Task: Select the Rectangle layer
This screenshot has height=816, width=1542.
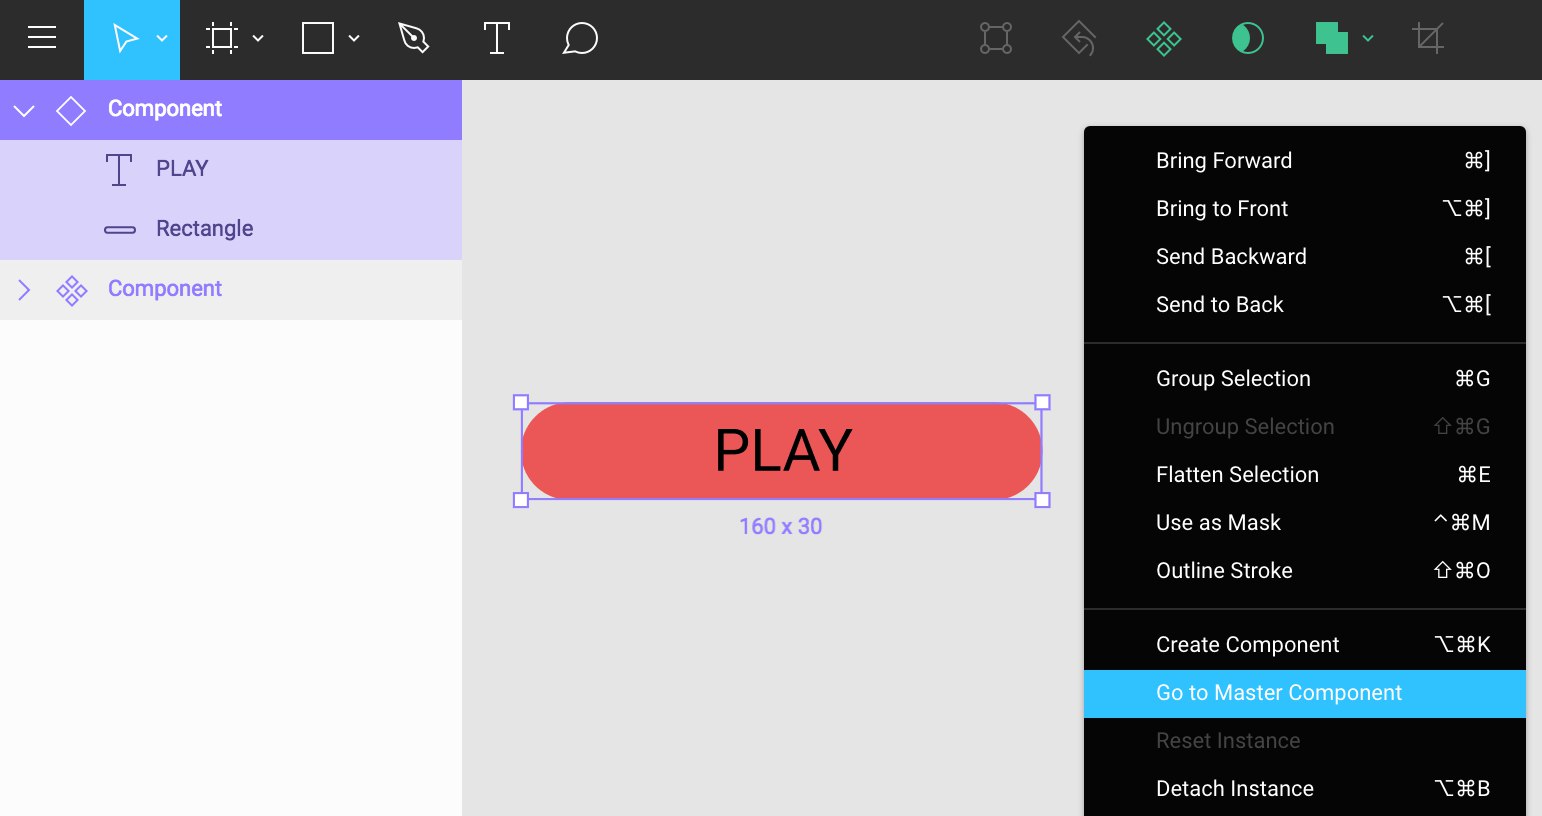Action: coord(231,230)
